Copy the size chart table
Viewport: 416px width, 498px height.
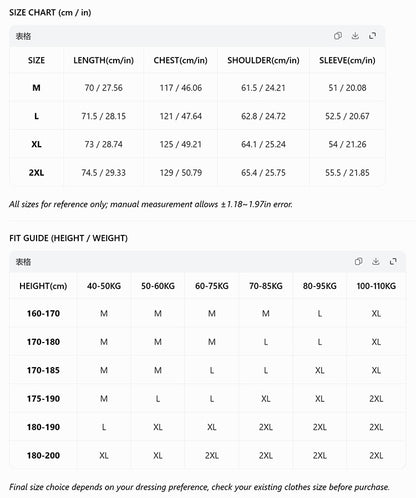pos(338,36)
